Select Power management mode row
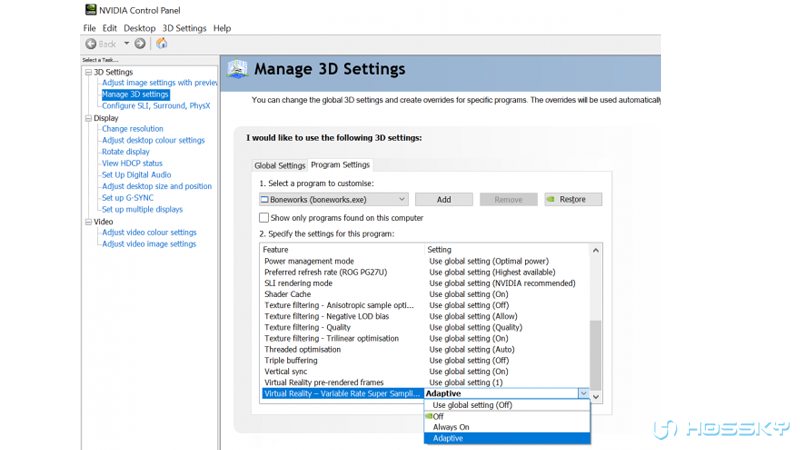Screen dimensions: 800x450 coord(426,261)
